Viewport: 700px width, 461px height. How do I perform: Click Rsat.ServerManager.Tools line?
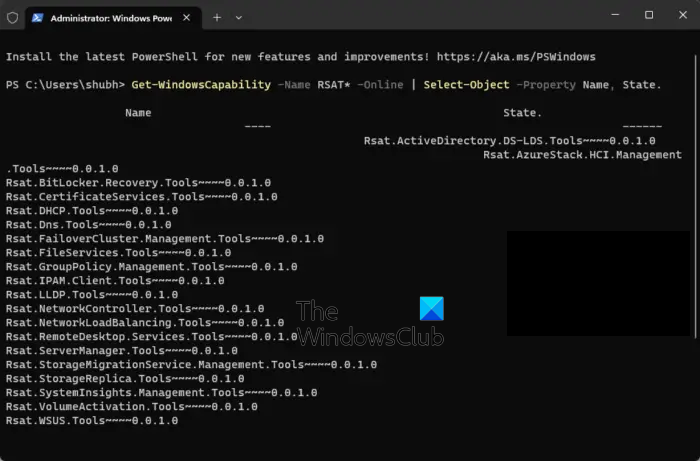tap(122, 351)
